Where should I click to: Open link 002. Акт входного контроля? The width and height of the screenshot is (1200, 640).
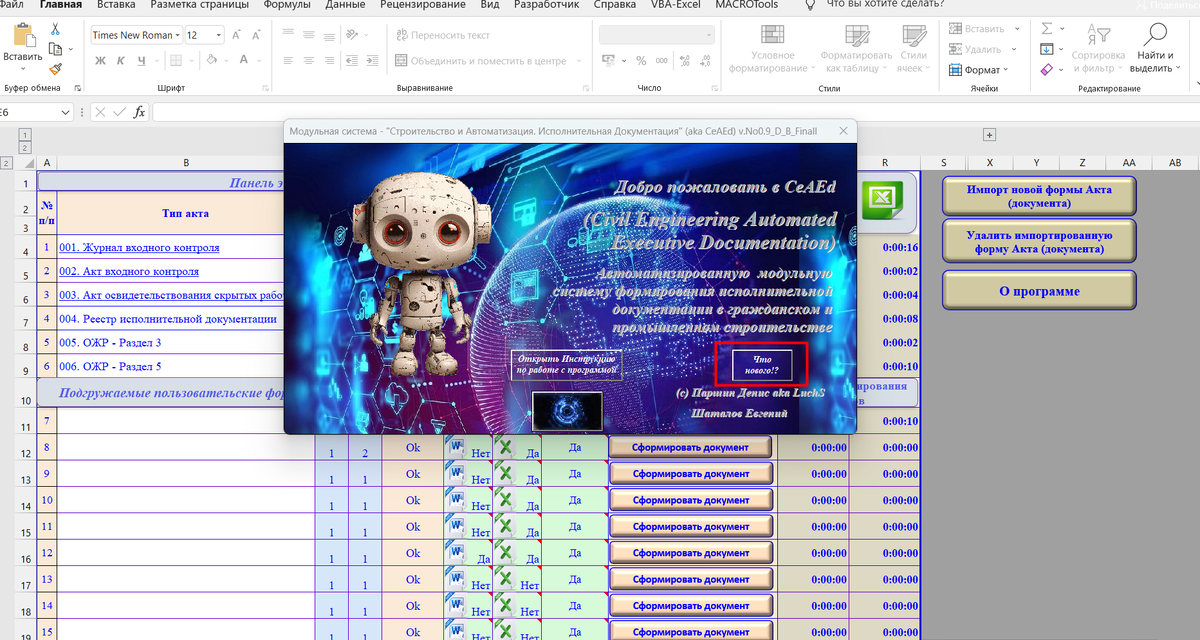pos(129,271)
